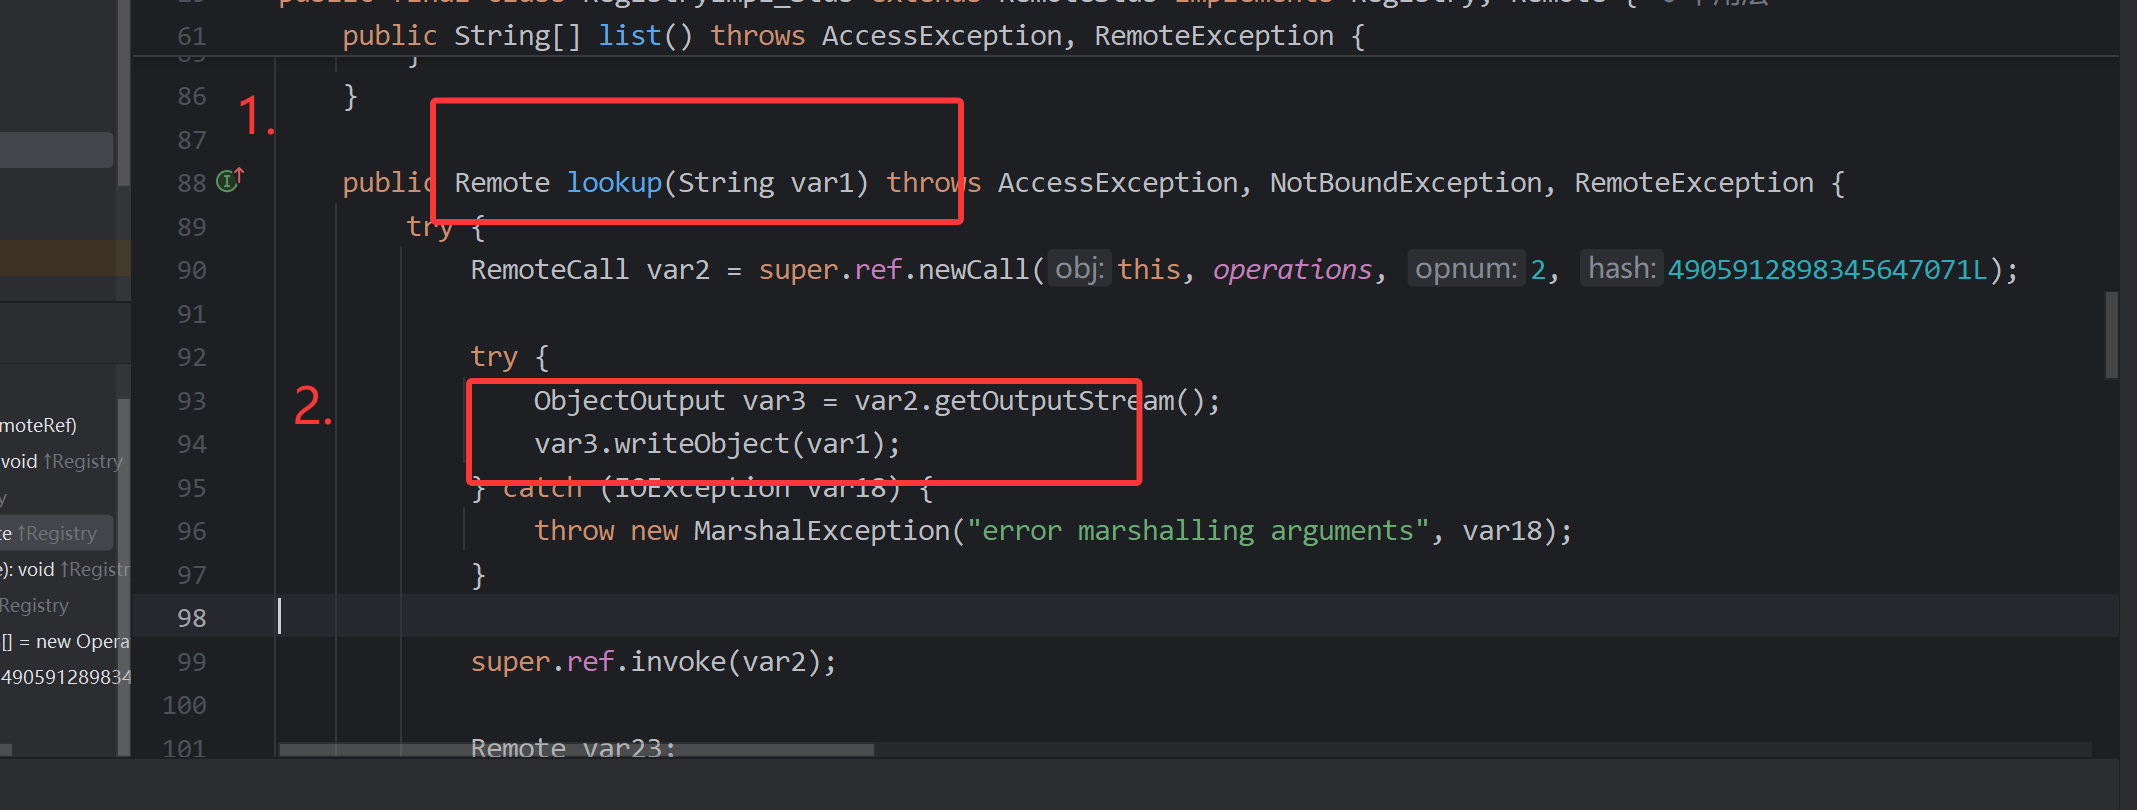Click the editor's horizontal scrollbar thumb
Screen dimensions: 2137x810
coord(576,749)
